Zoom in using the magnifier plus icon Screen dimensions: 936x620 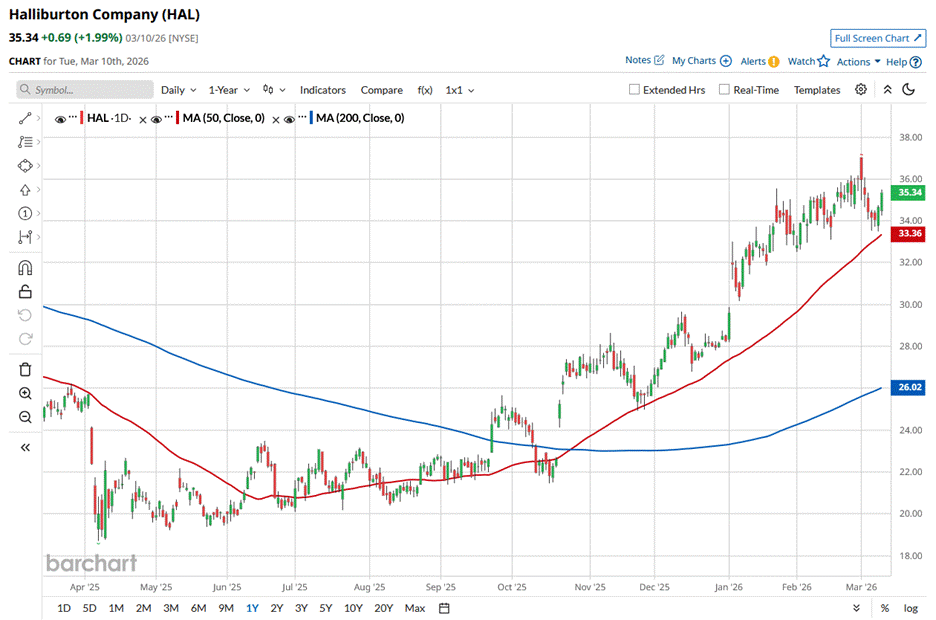tap(25, 393)
